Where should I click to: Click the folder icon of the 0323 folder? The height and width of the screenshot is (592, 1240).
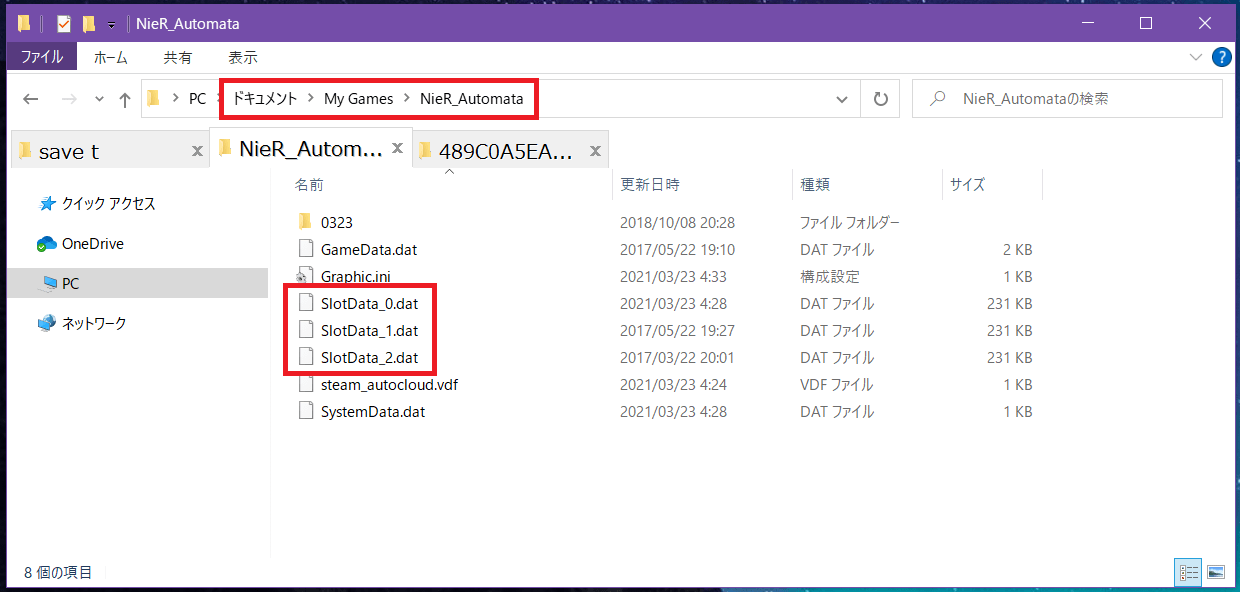click(306, 222)
